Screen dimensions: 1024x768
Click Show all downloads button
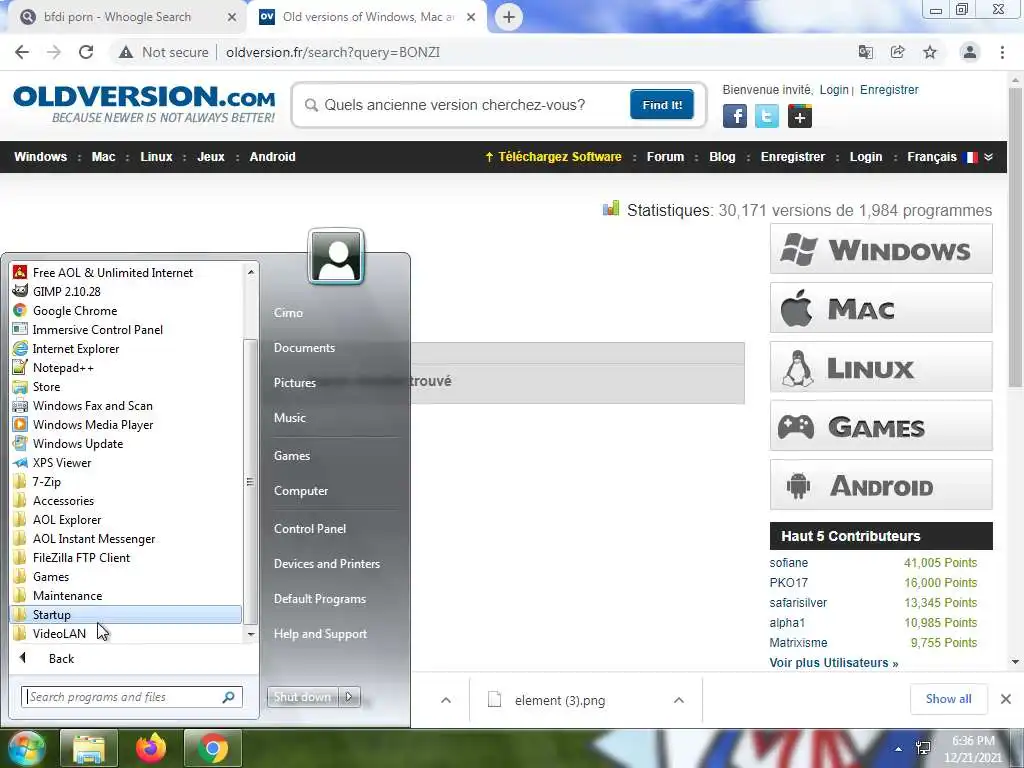pyautogui.click(x=948, y=699)
